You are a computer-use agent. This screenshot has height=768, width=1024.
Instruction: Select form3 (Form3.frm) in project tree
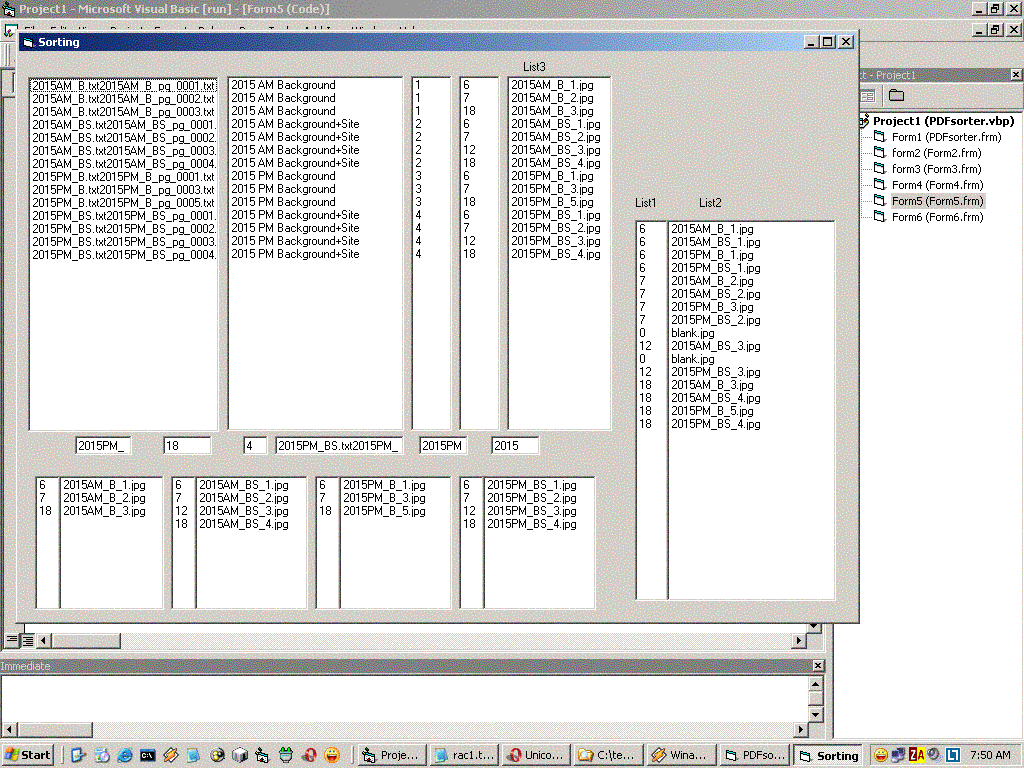(x=936, y=168)
